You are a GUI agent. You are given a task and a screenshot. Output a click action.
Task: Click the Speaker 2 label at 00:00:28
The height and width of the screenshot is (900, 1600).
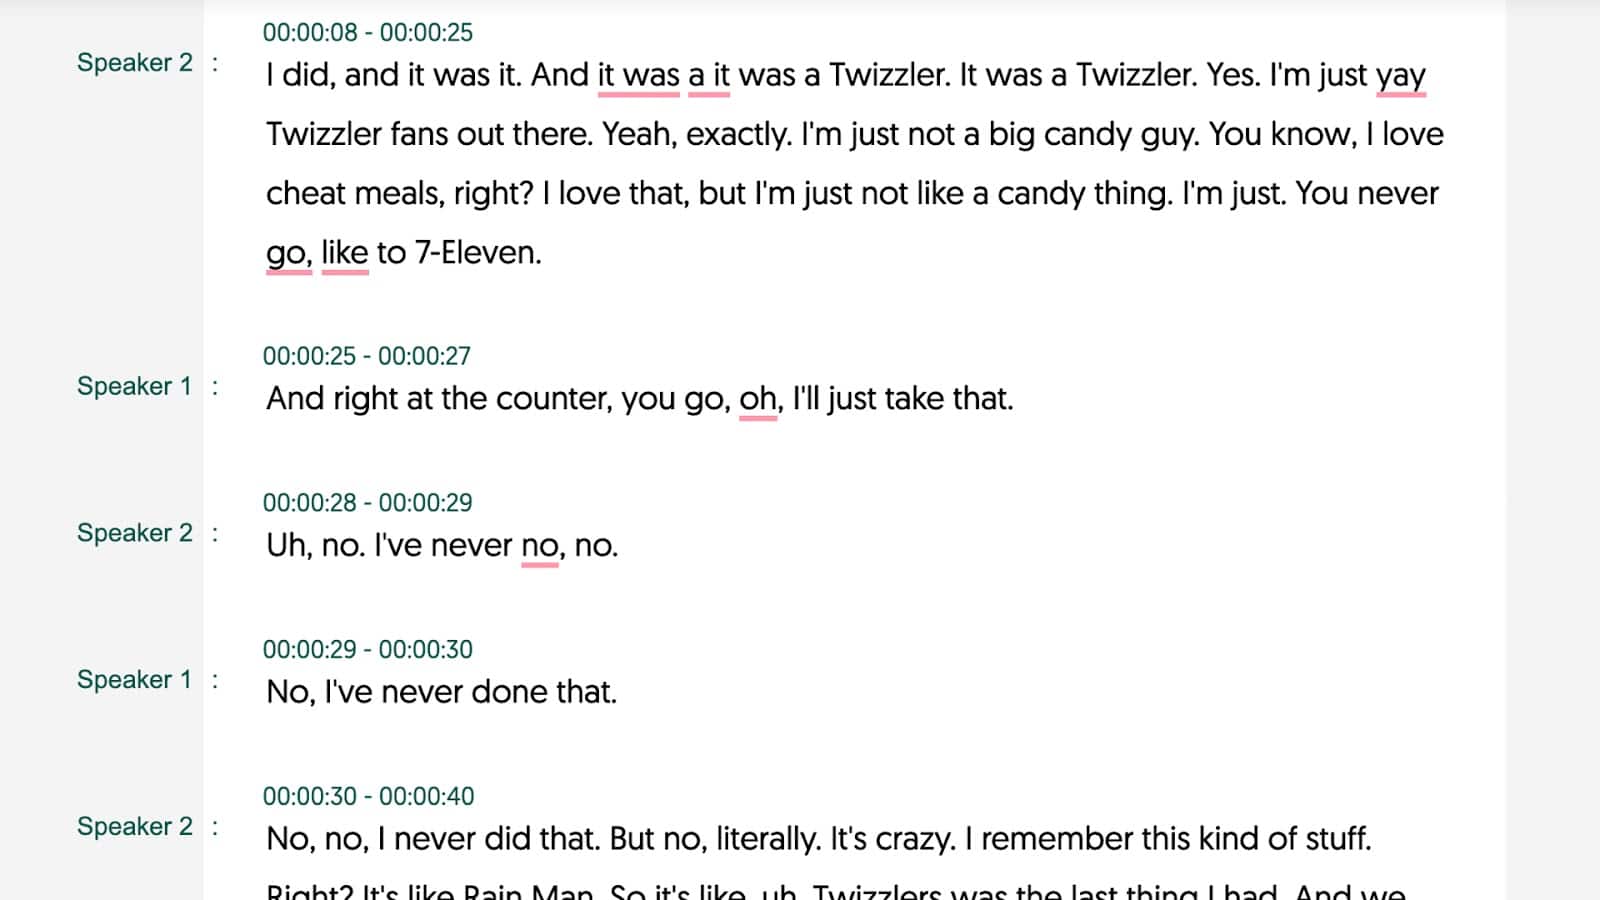click(x=134, y=533)
